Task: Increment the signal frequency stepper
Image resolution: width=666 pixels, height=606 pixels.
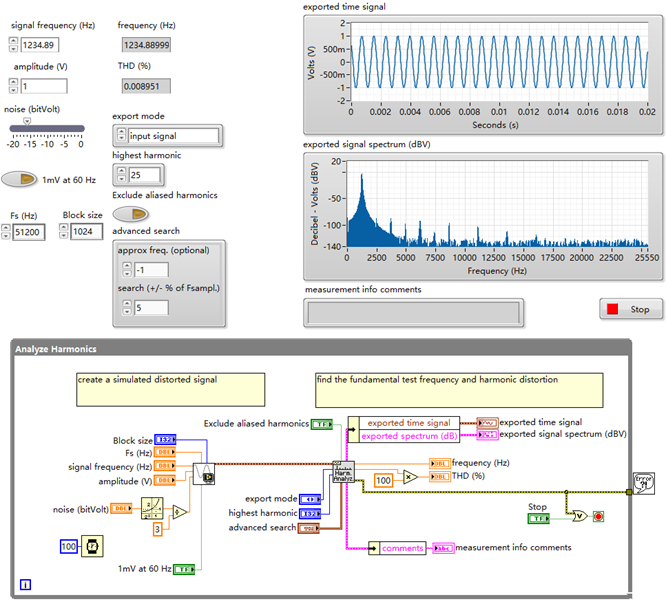Action: coord(14,40)
